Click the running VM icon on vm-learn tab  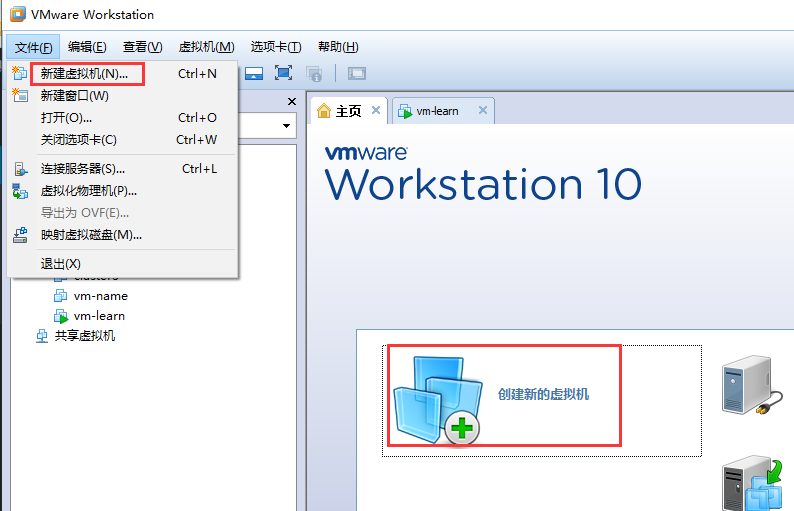click(405, 111)
